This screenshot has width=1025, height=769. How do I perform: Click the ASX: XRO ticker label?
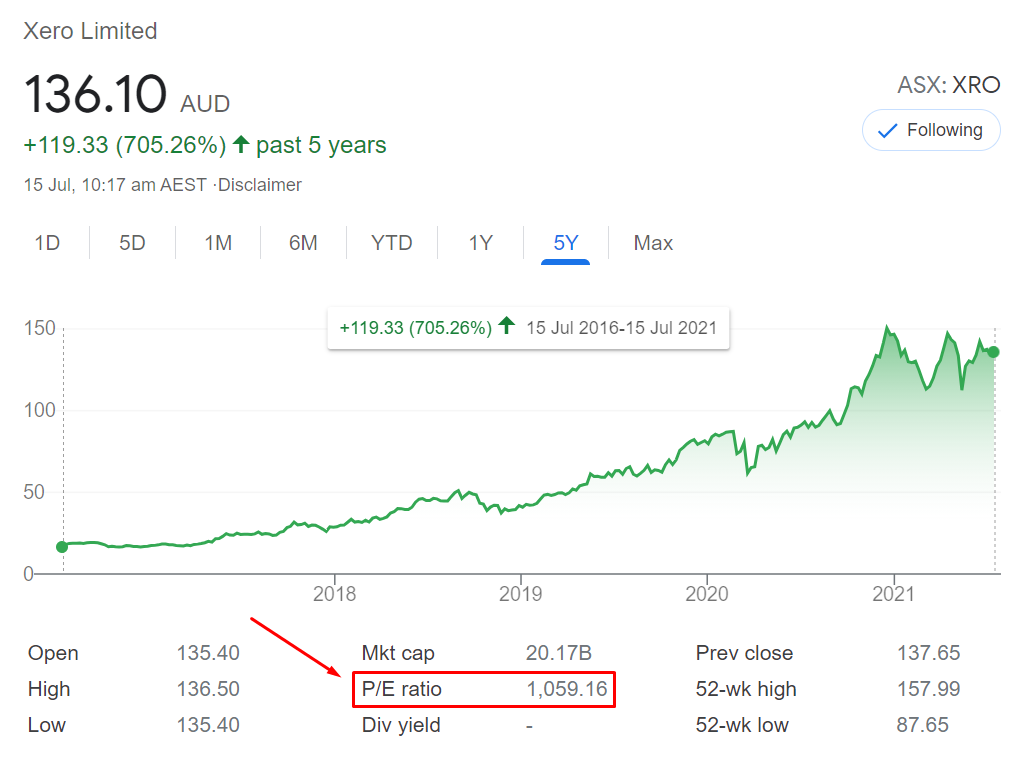point(949,85)
